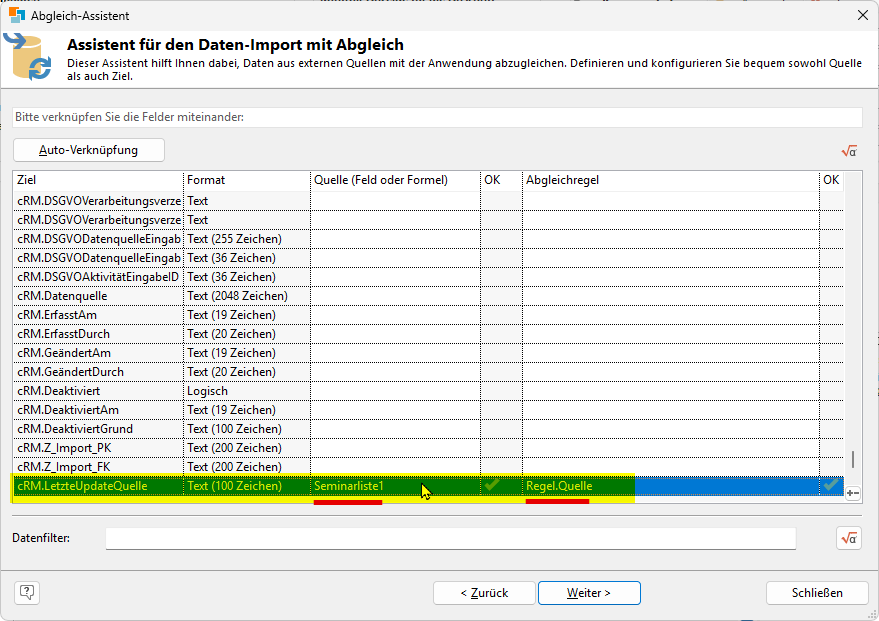Click the formula icon above the table
The height and width of the screenshot is (621, 879).
(849, 151)
